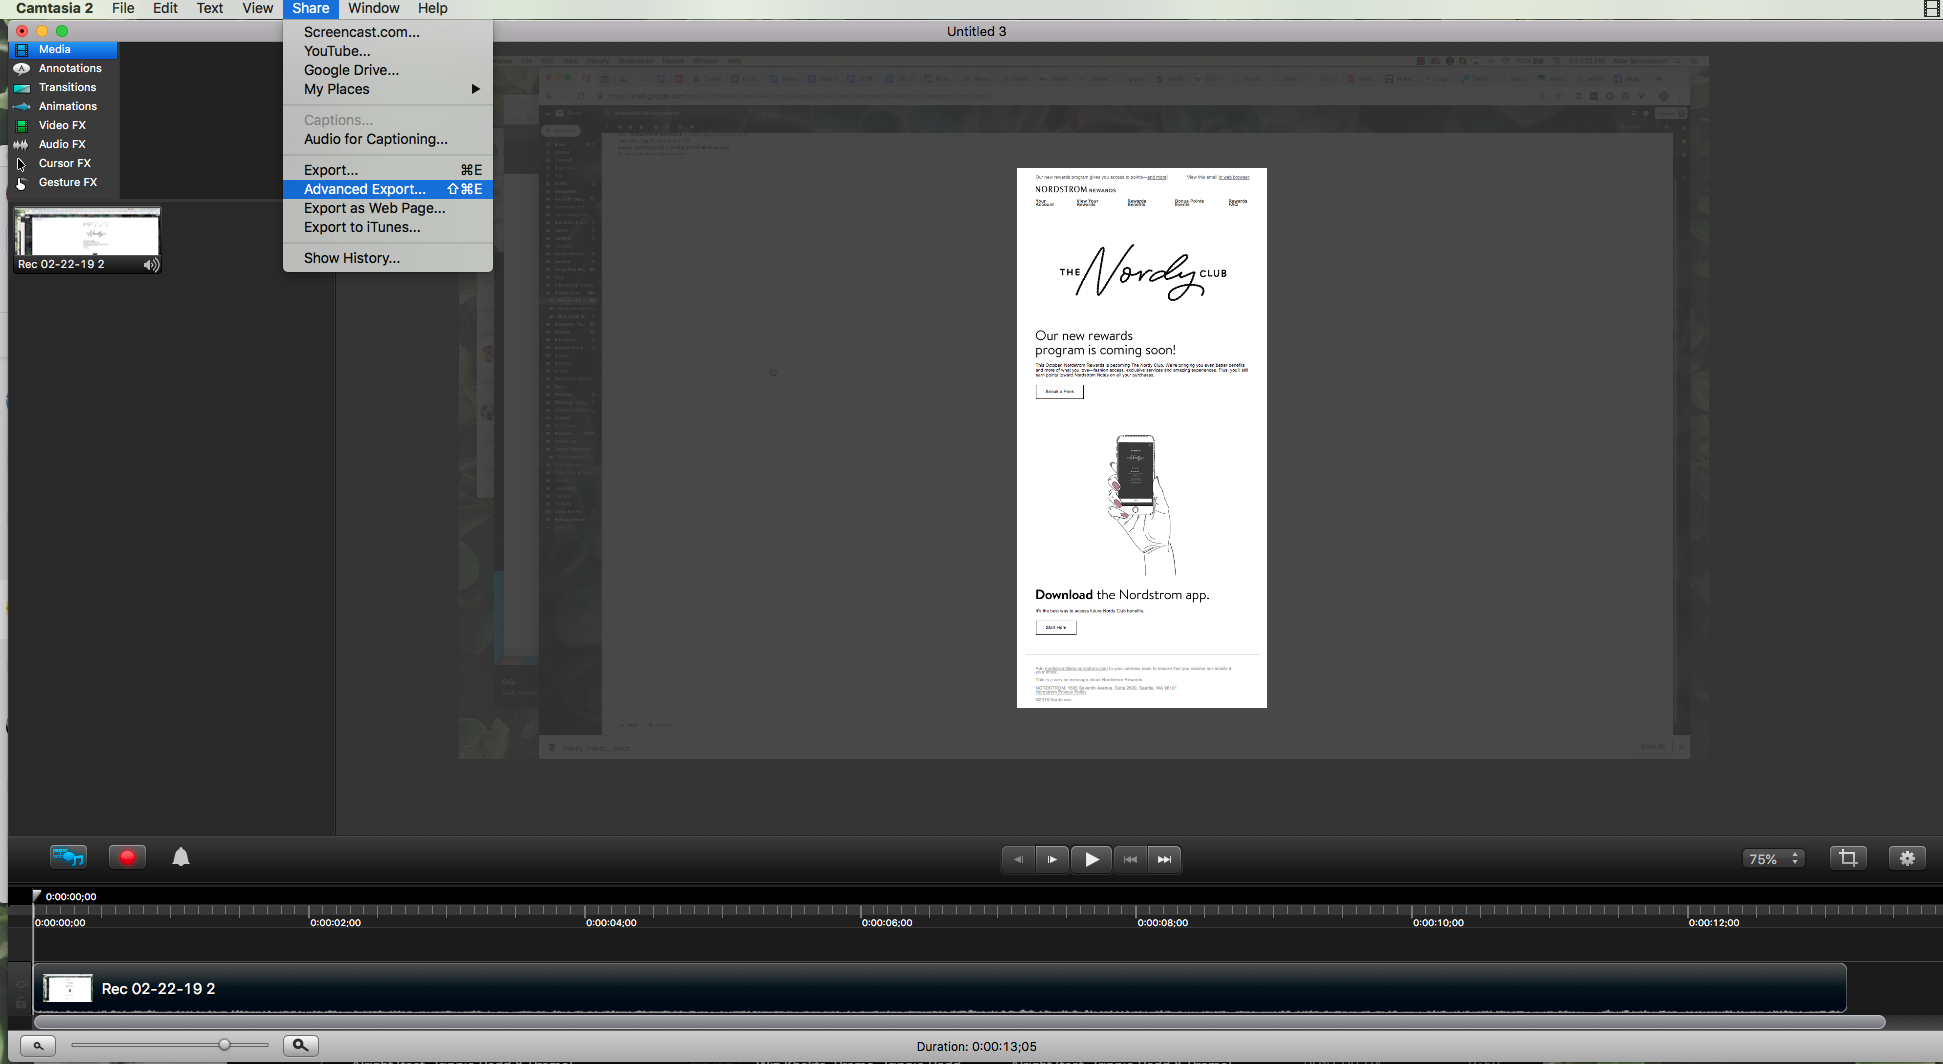Choose Show History from the Share menu
Image resolution: width=1943 pixels, height=1064 pixels.
pyautogui.click(x=352, y=258)
